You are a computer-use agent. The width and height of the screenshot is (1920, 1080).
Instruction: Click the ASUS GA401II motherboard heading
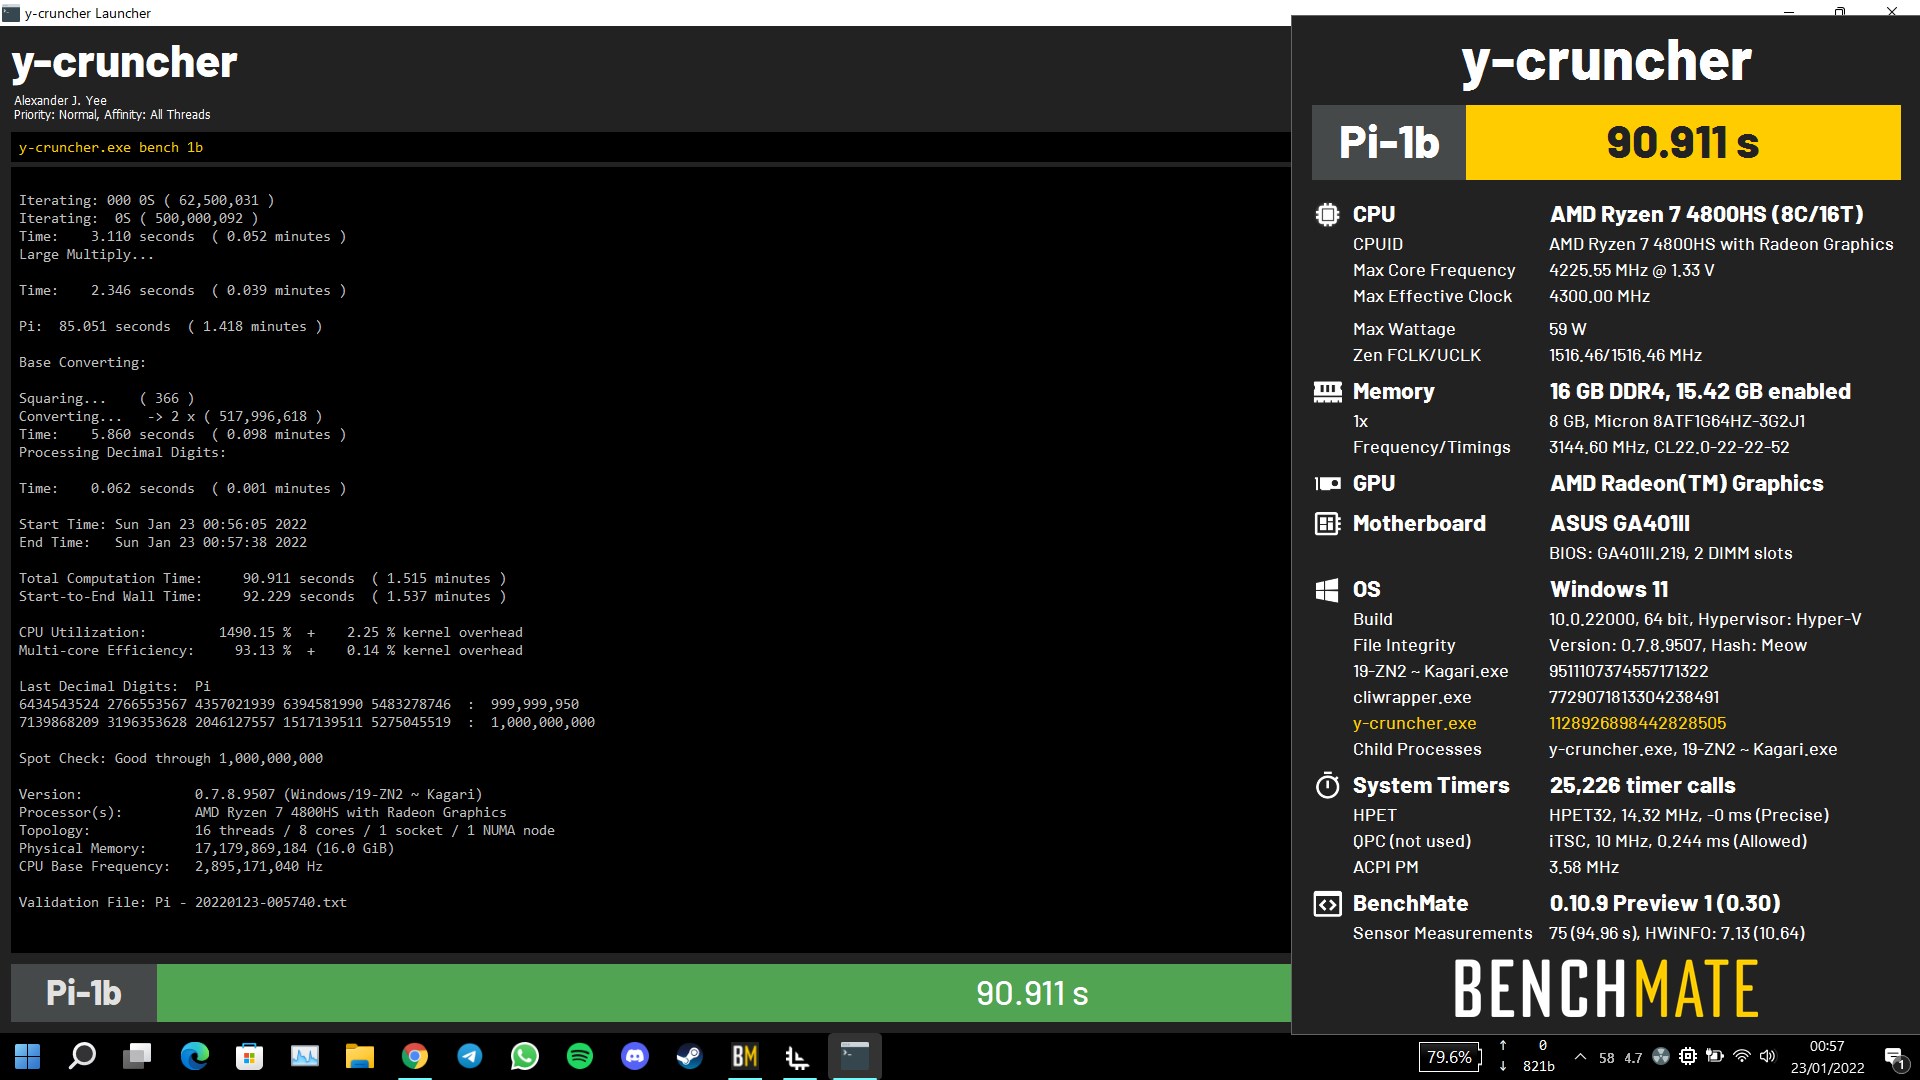1620,523
